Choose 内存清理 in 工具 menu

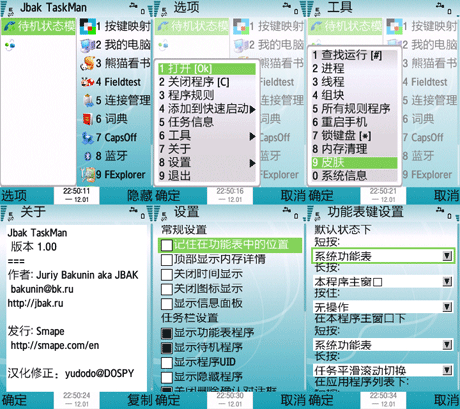click(354, 149)
